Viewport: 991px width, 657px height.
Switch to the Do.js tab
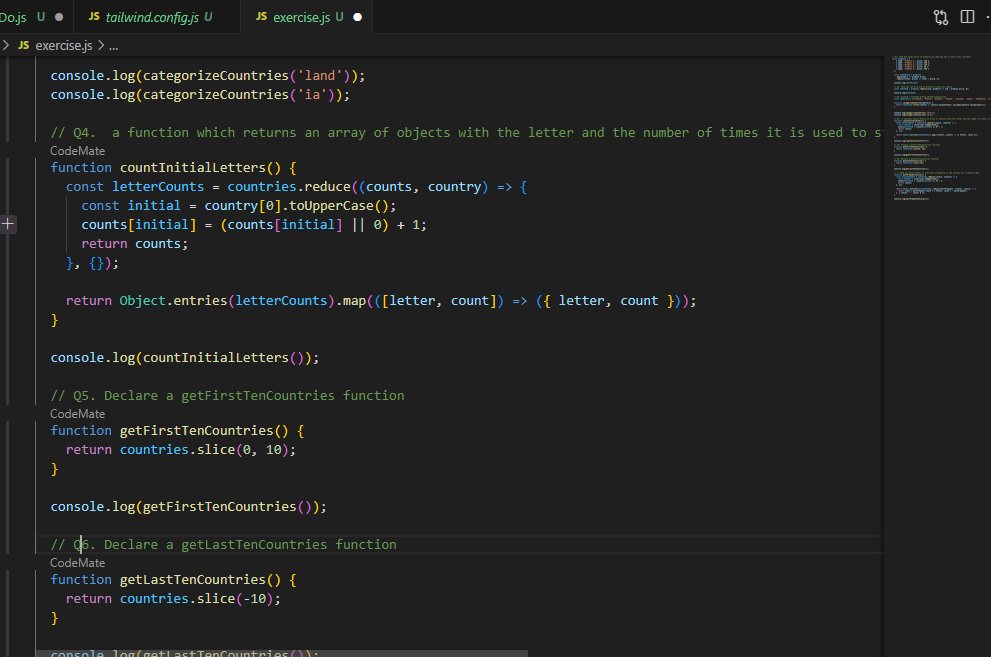click(36, 17)
